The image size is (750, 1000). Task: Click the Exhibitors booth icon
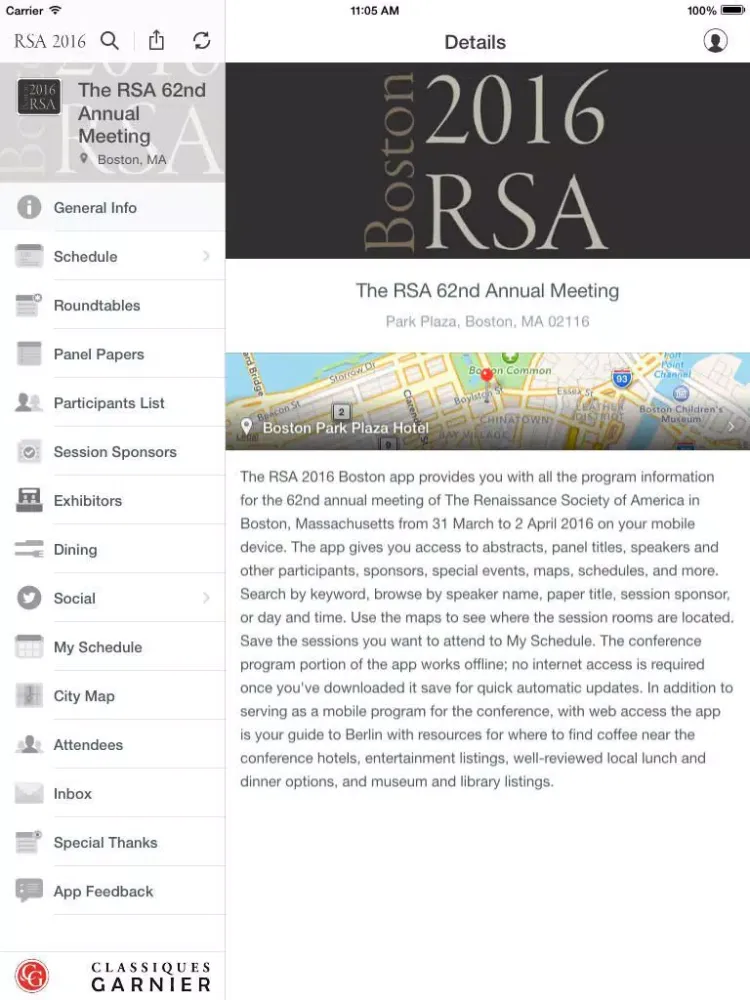(x=29, y=501)
